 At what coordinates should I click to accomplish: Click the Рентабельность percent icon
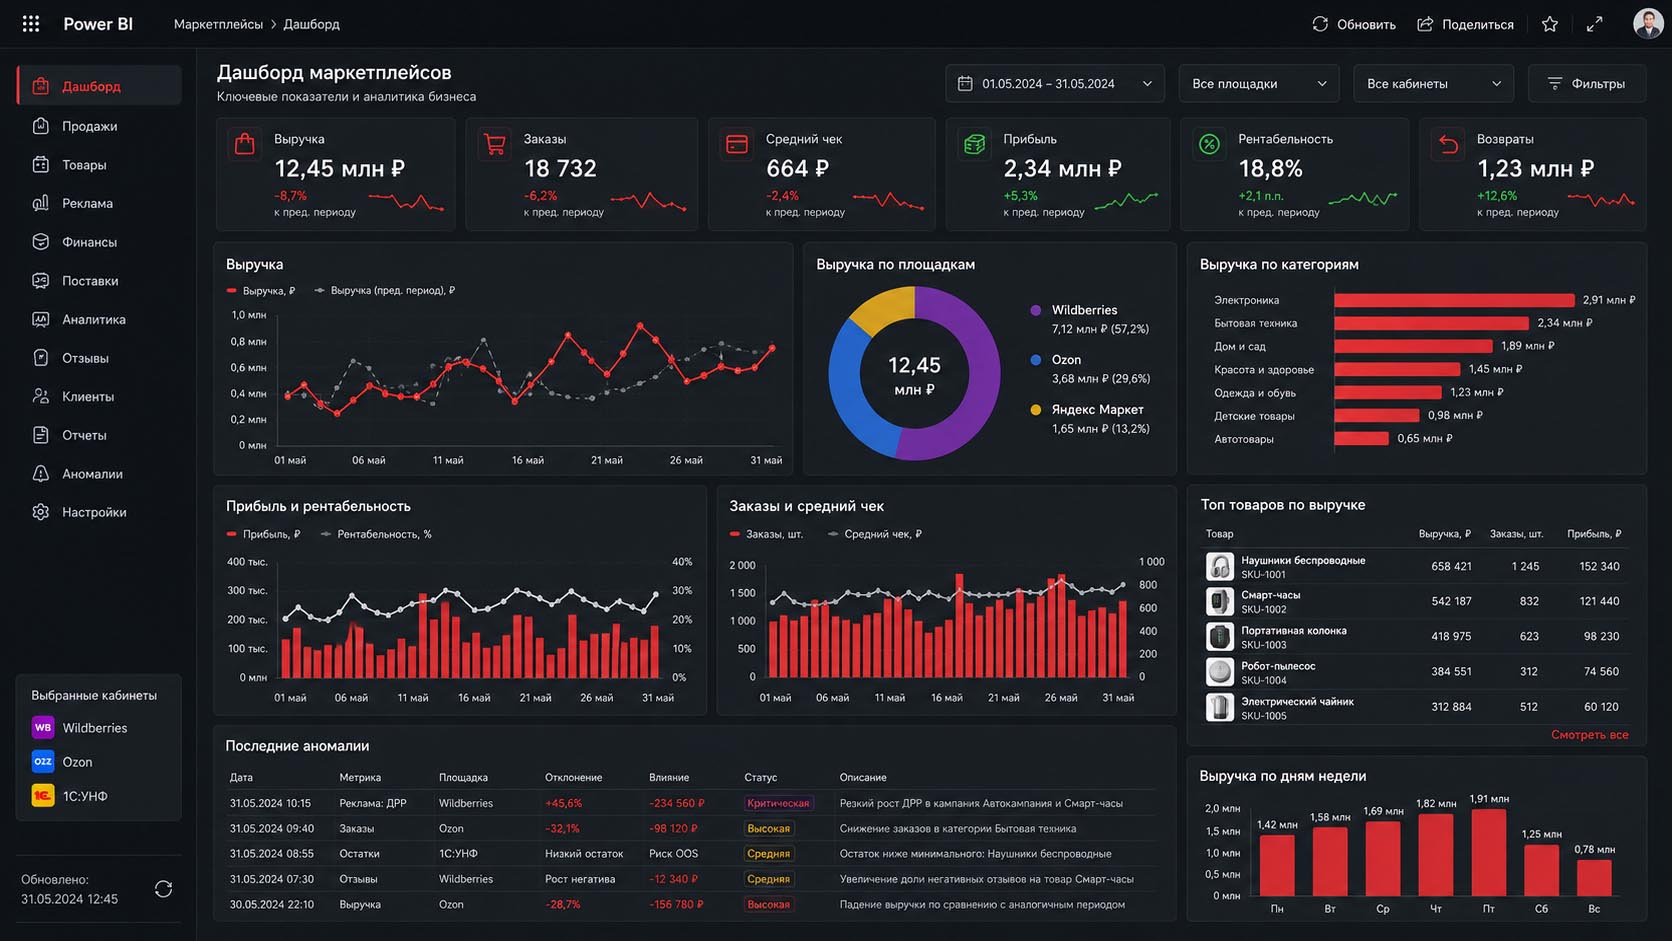[1209, 144]
